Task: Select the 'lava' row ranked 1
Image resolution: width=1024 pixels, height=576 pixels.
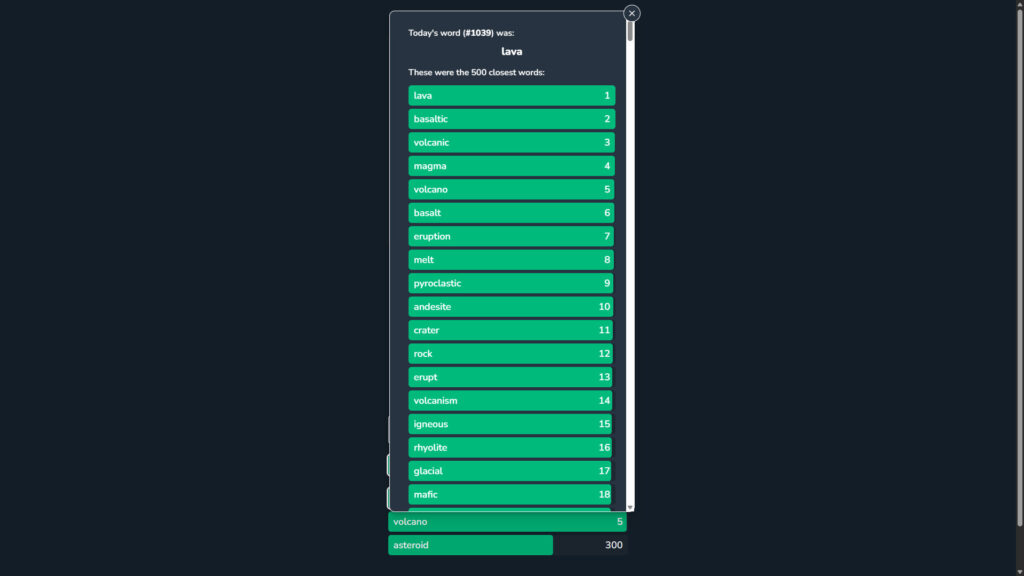Action: [511, 96]
